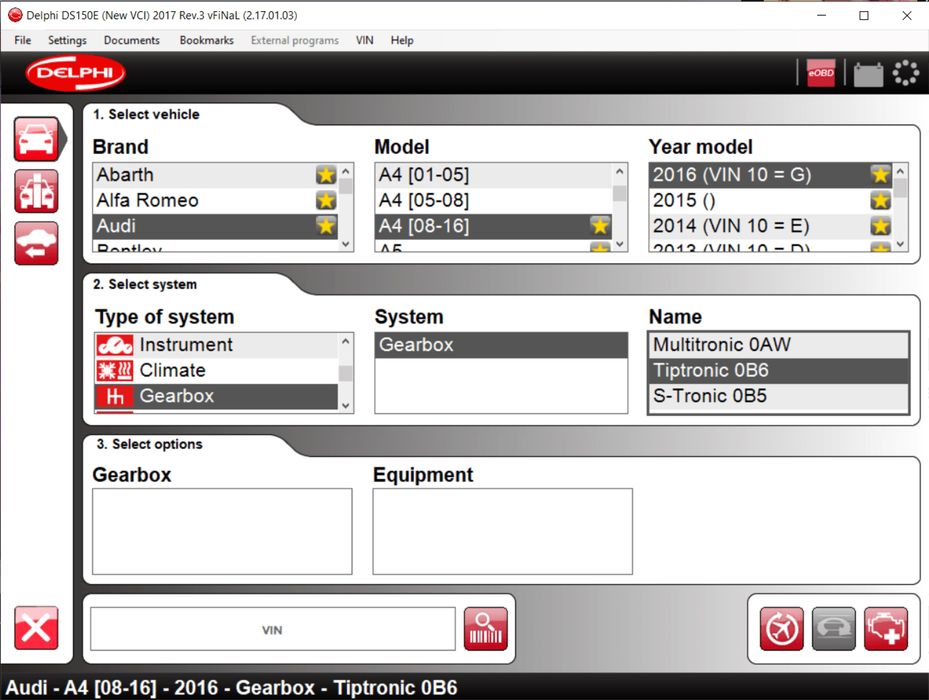Viewport: 929px width, 700px height.
Task: Toggle bookmark star for A4 [08-16]
Action: (600, 226)
